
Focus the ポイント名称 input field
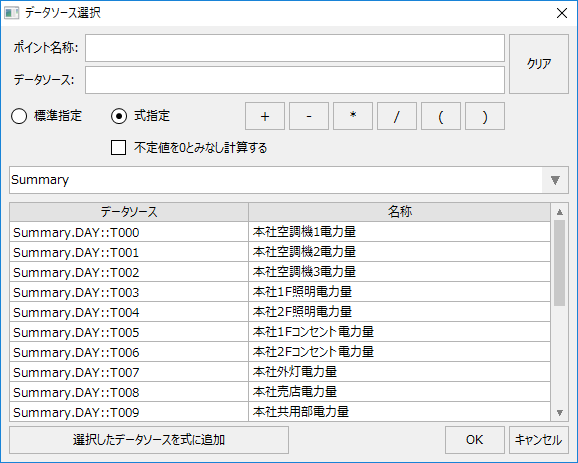pos(295,48)
